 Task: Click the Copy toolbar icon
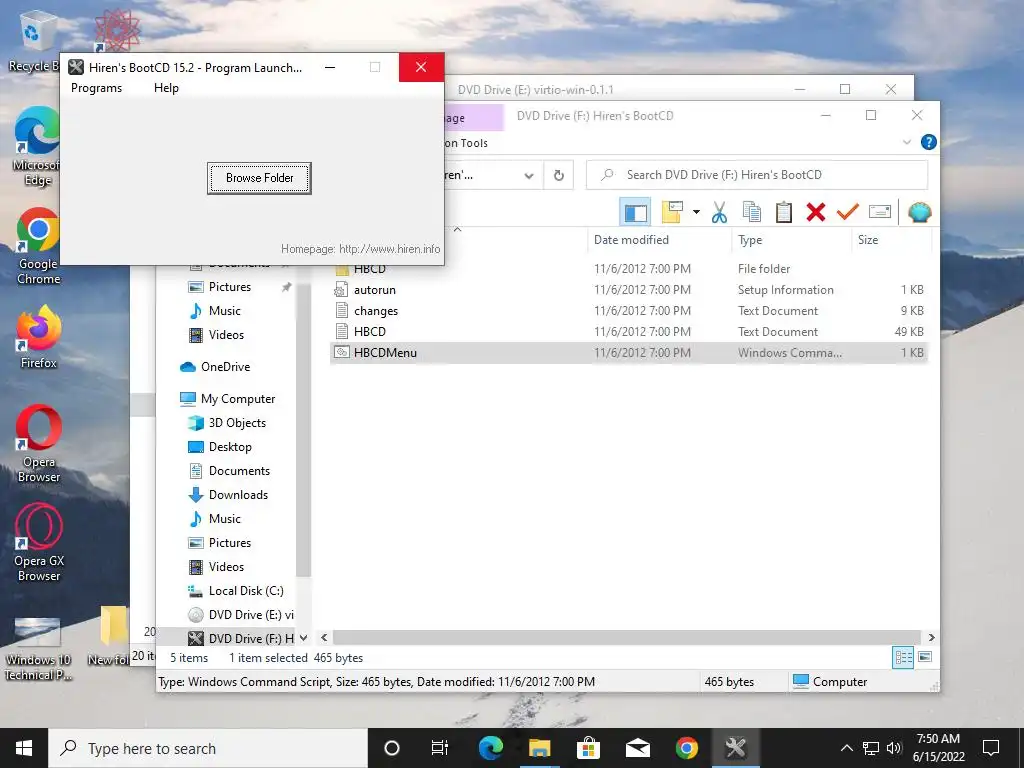pos(752,212)
